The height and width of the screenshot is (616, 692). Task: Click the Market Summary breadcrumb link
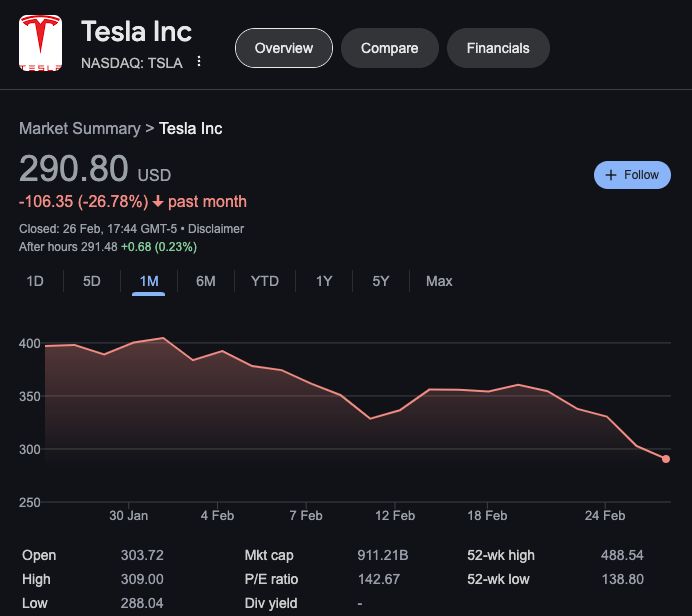click(x=80, y=128)
